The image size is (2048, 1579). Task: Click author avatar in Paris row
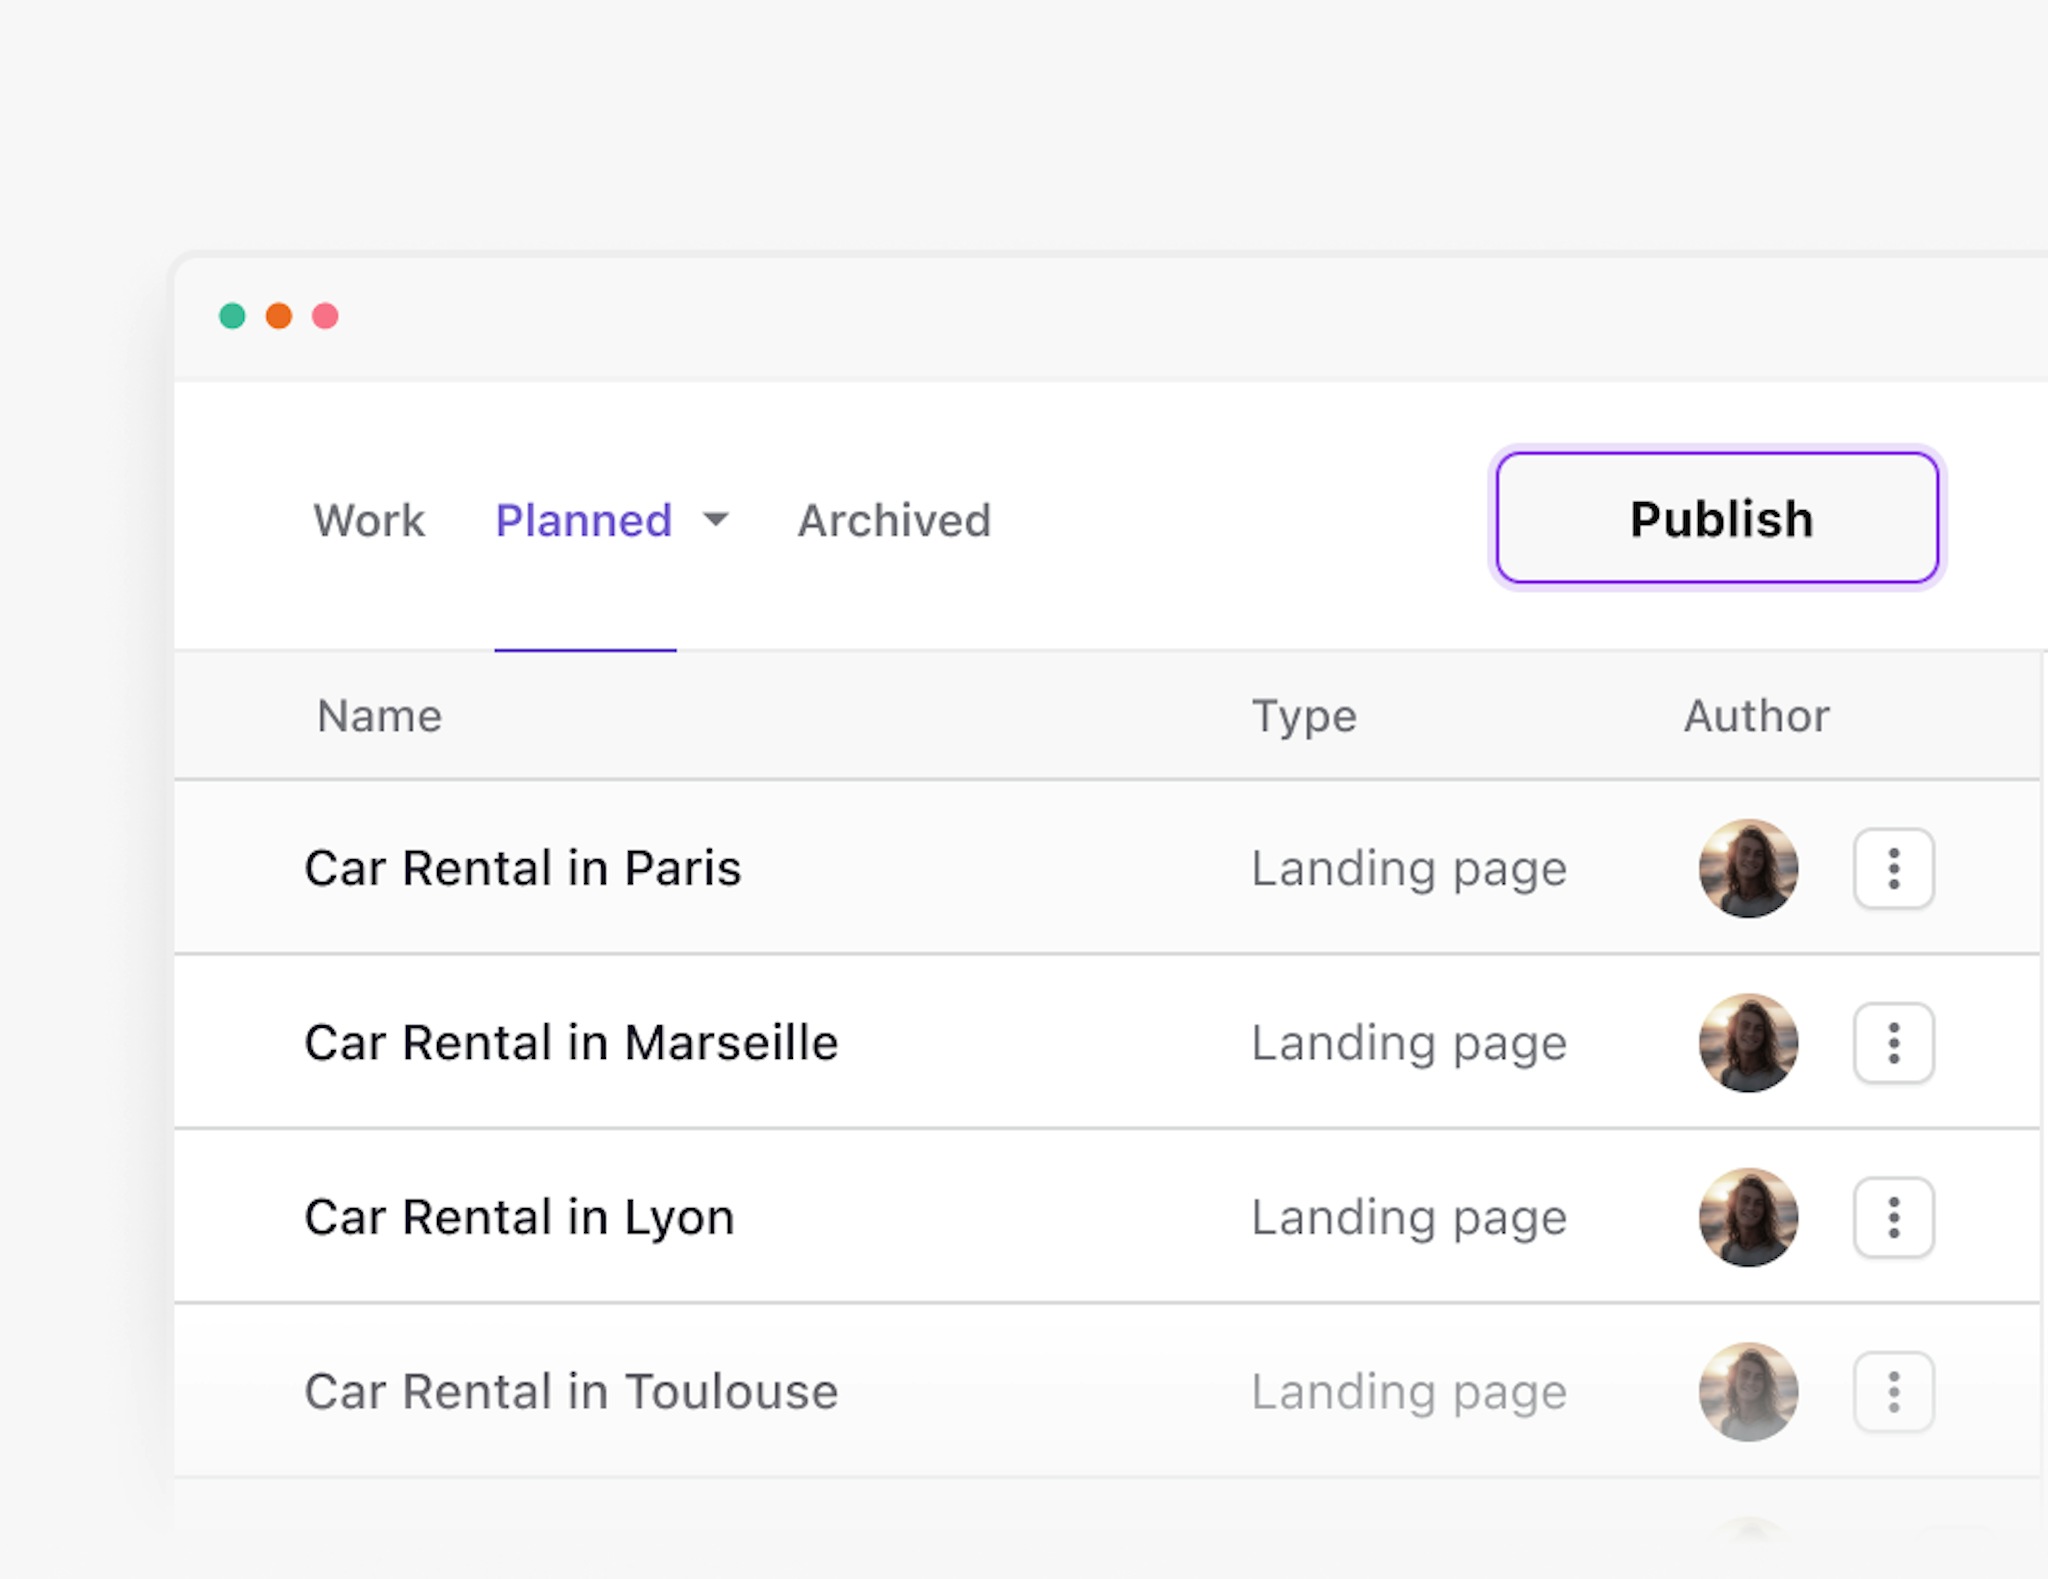[1748, 868]
